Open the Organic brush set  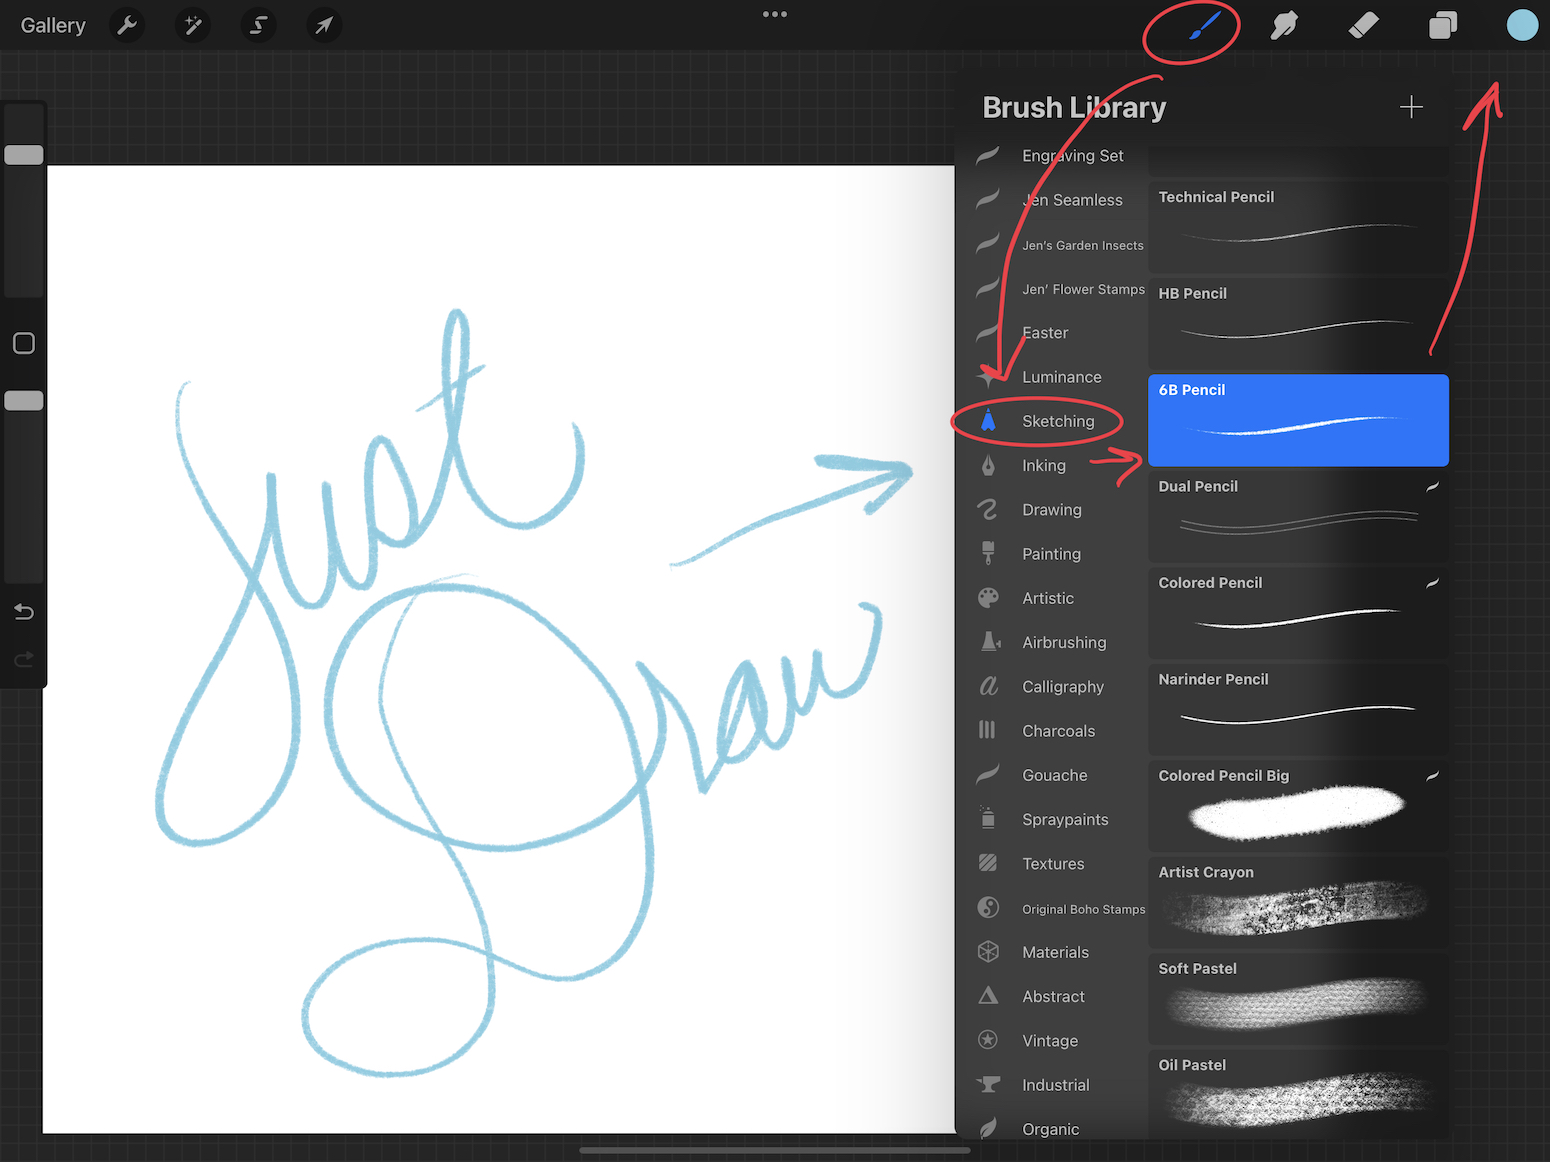click(x=1052, y=1129)
